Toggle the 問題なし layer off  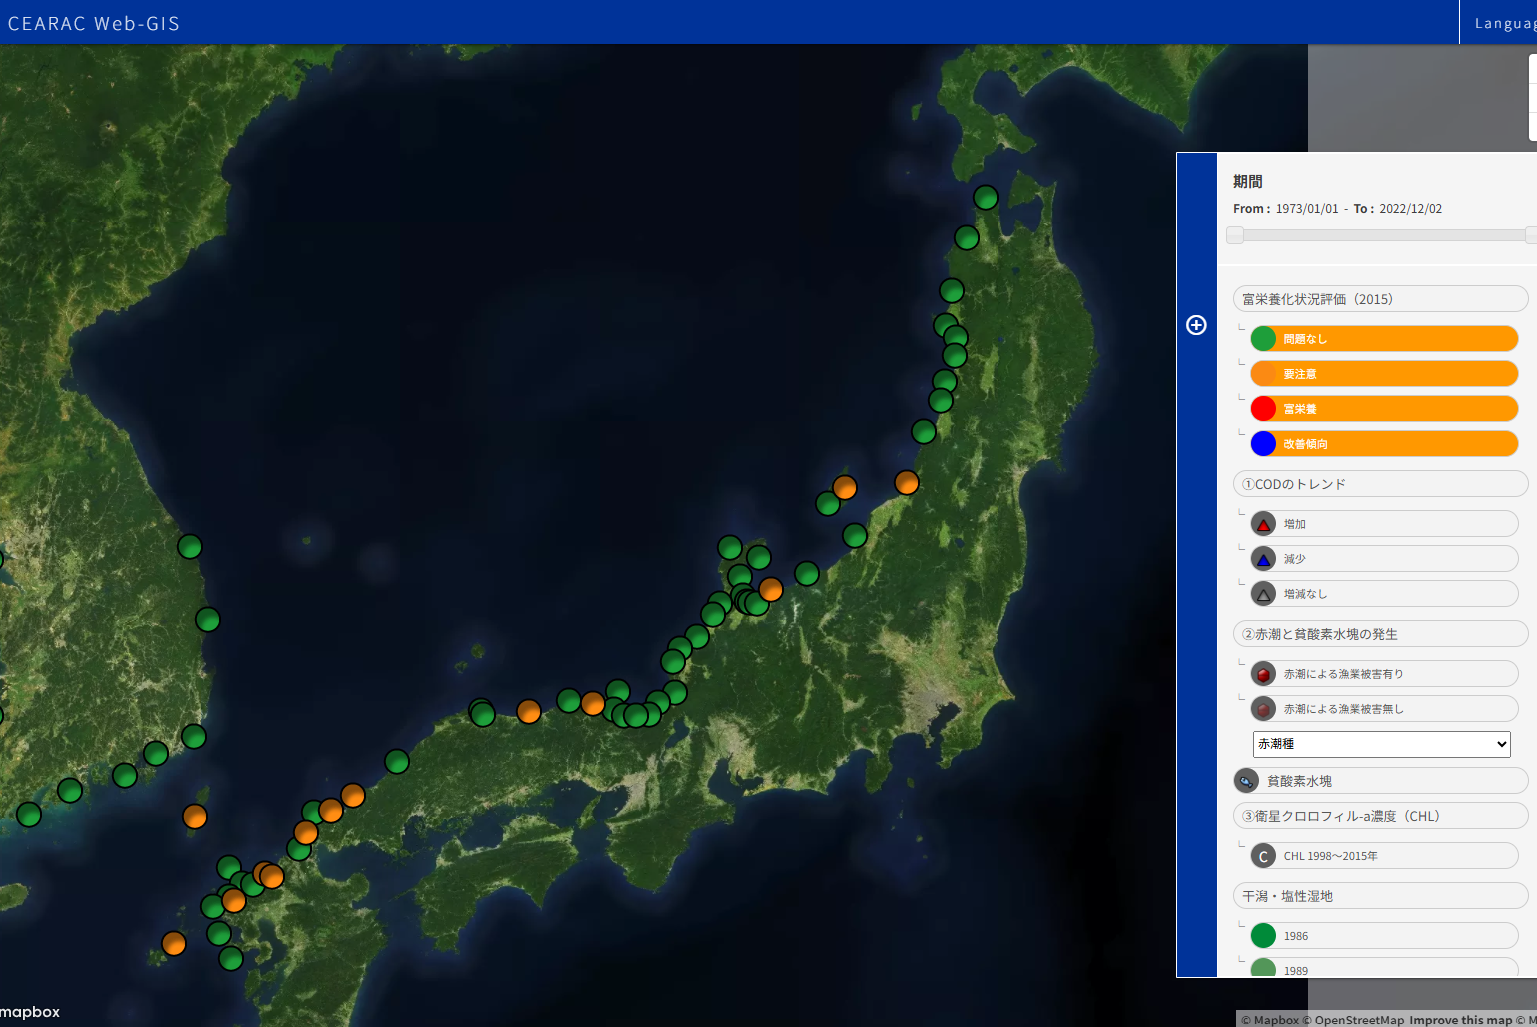[x=1384, y=339]
